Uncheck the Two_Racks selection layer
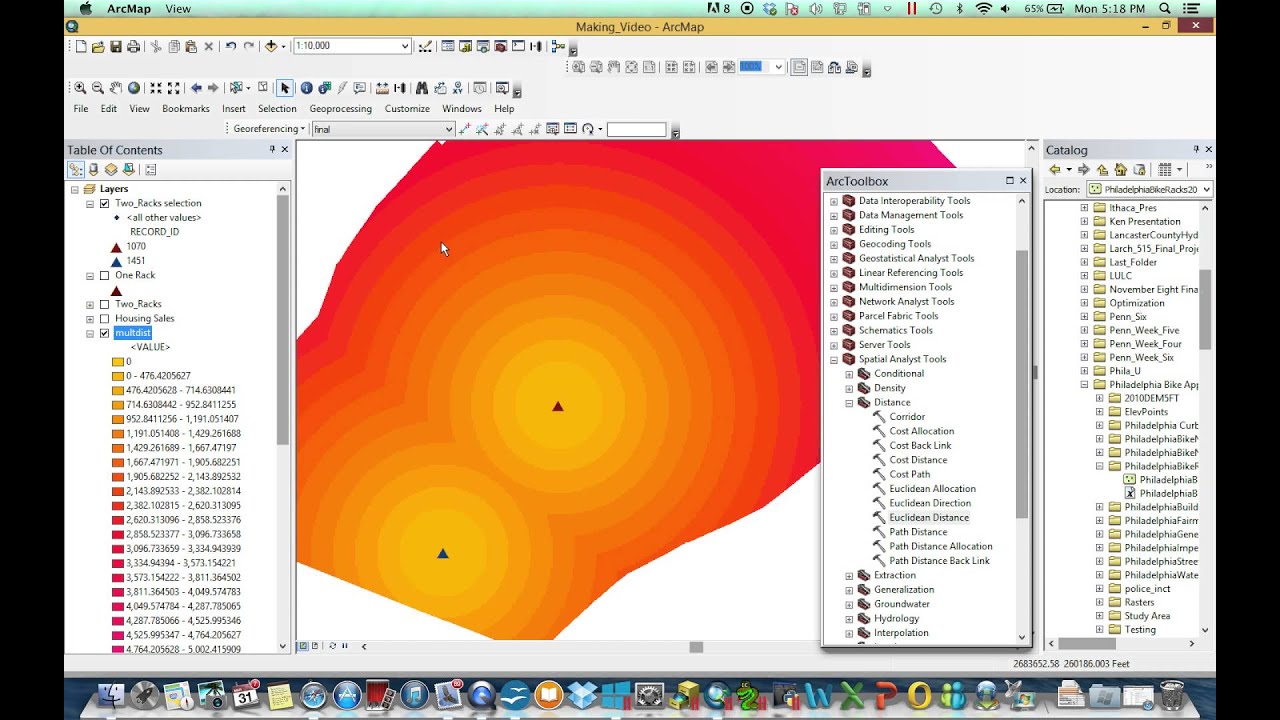 point(104,203)
